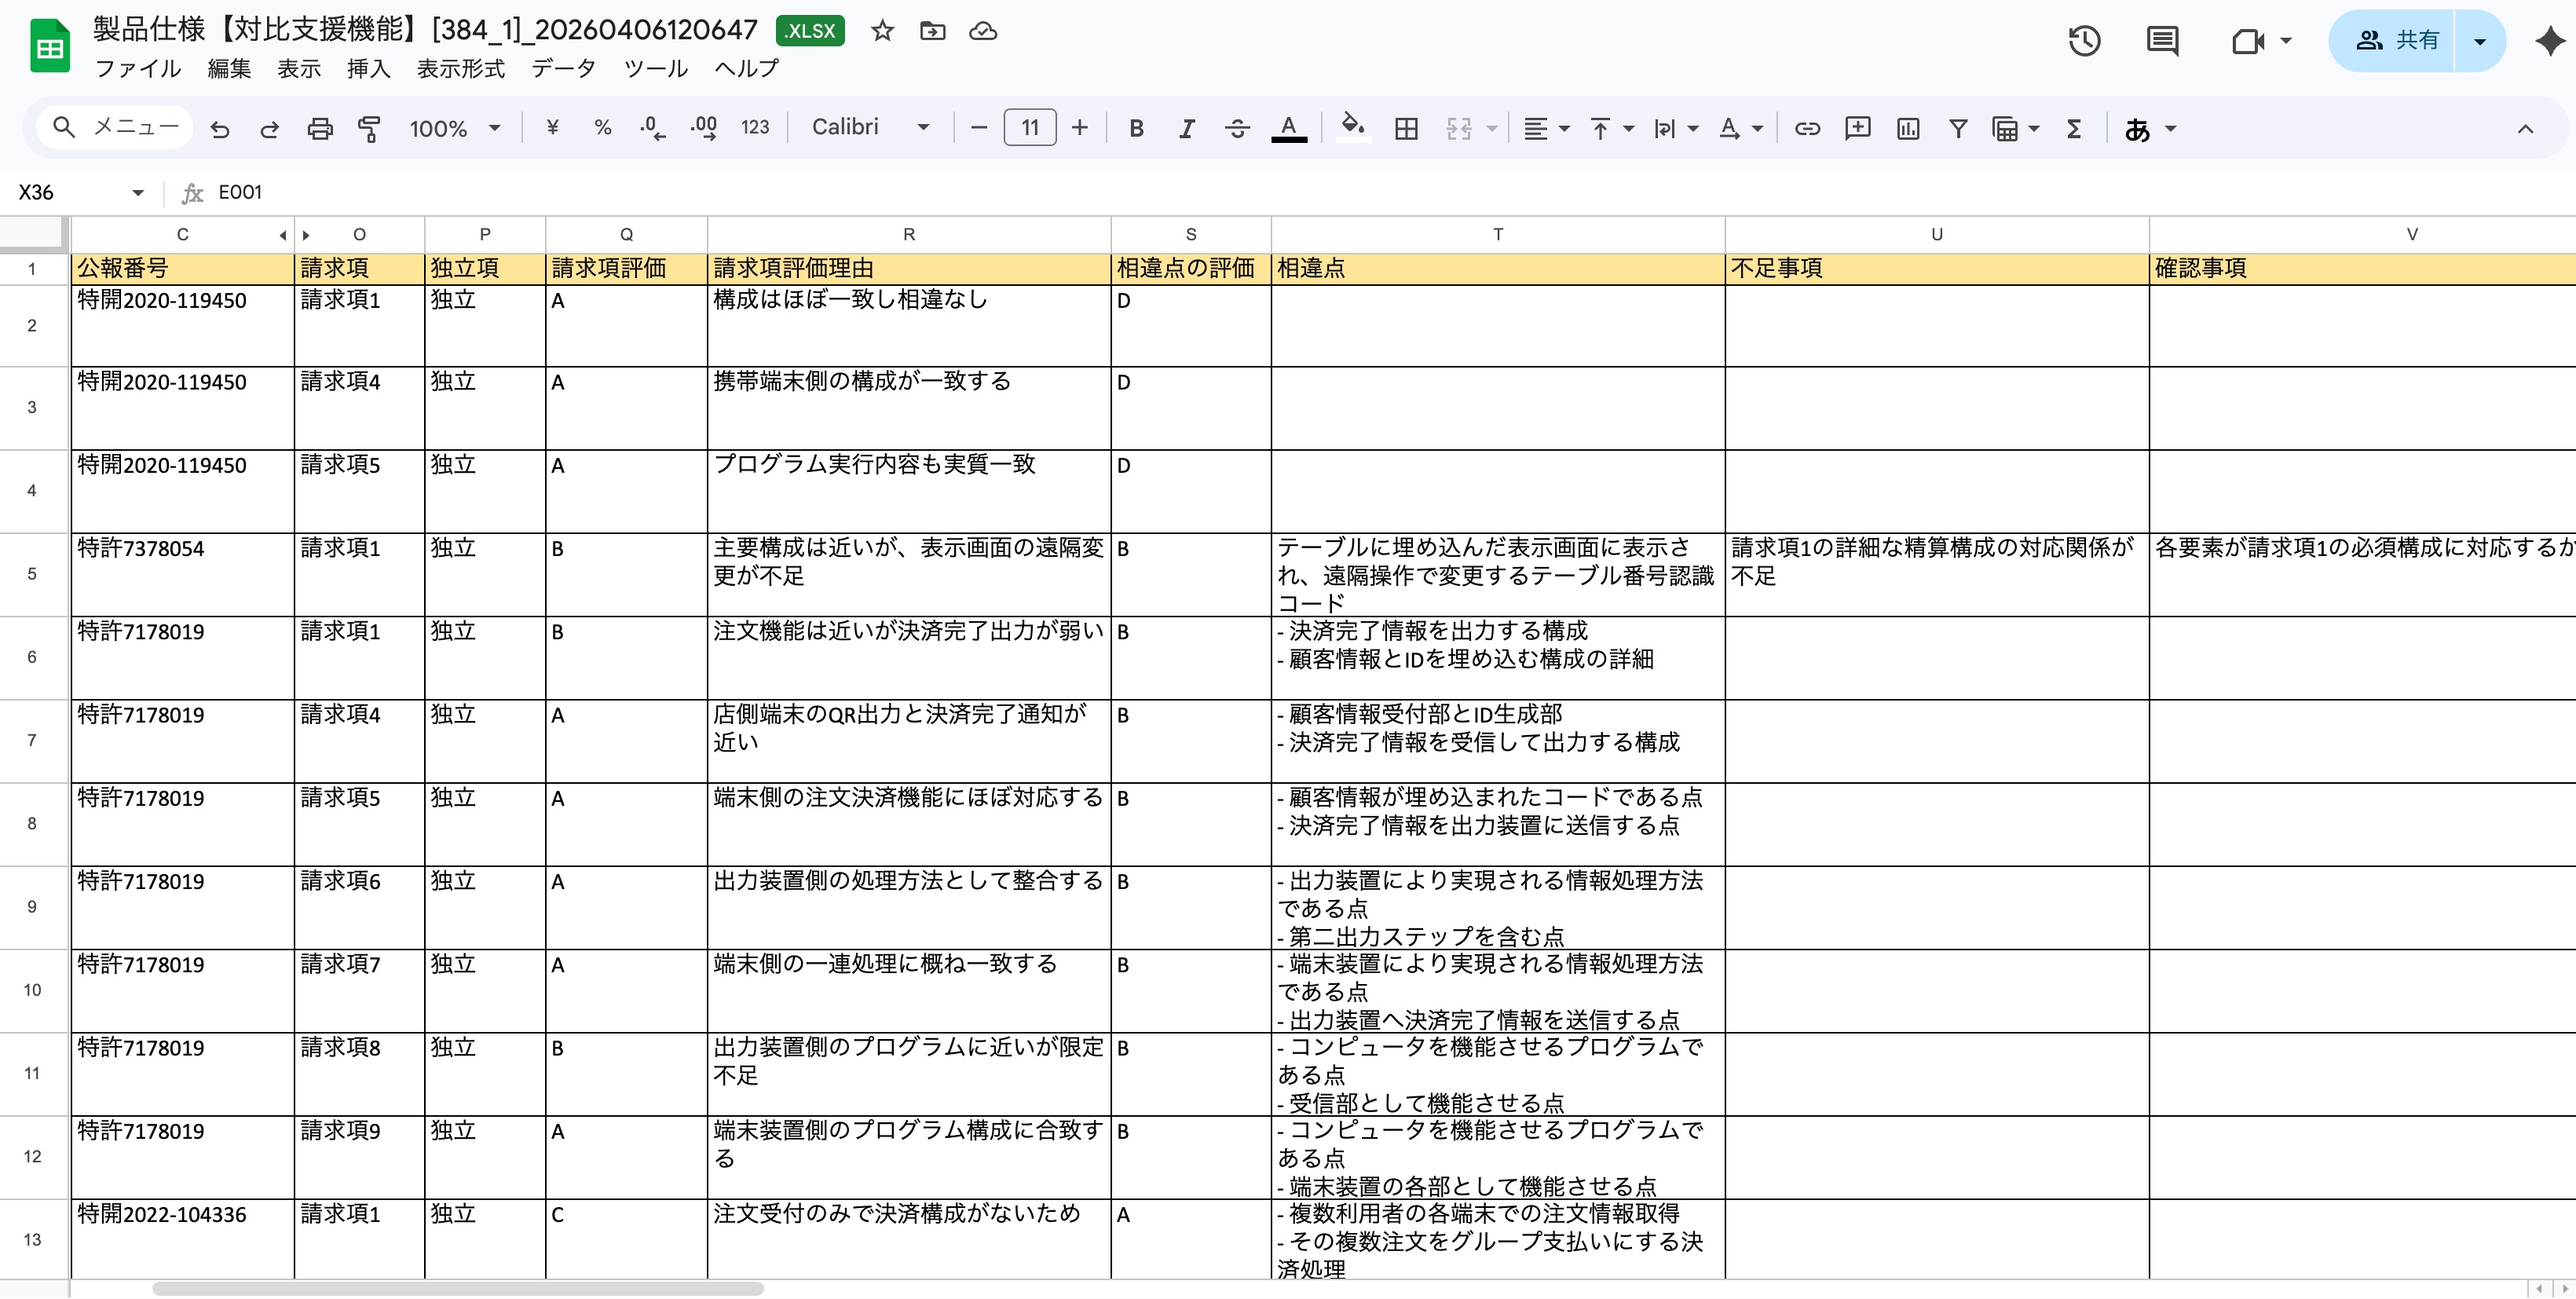The height and width of the screenshot is (1299, 2576).
Task: Open the comments icon at top right
Action: point(2162,41)
